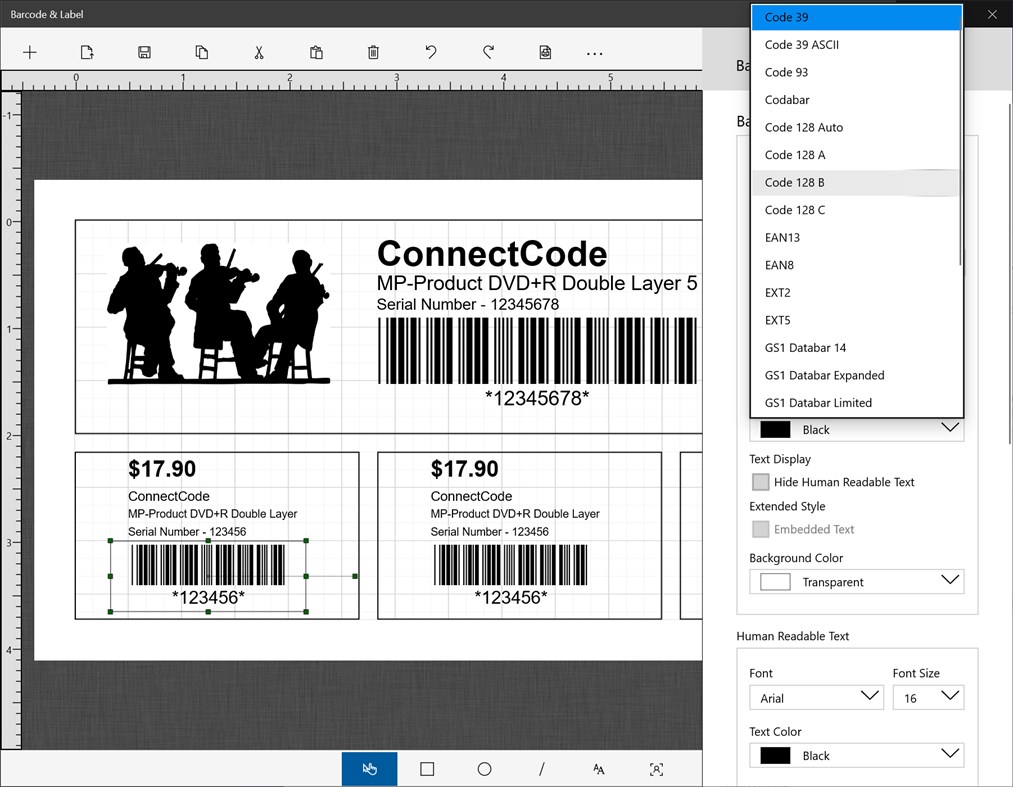This screenshot has width=1013, height=787.
Task: Select the Rectangle drawing tool
Action: (x=427, y=769)
